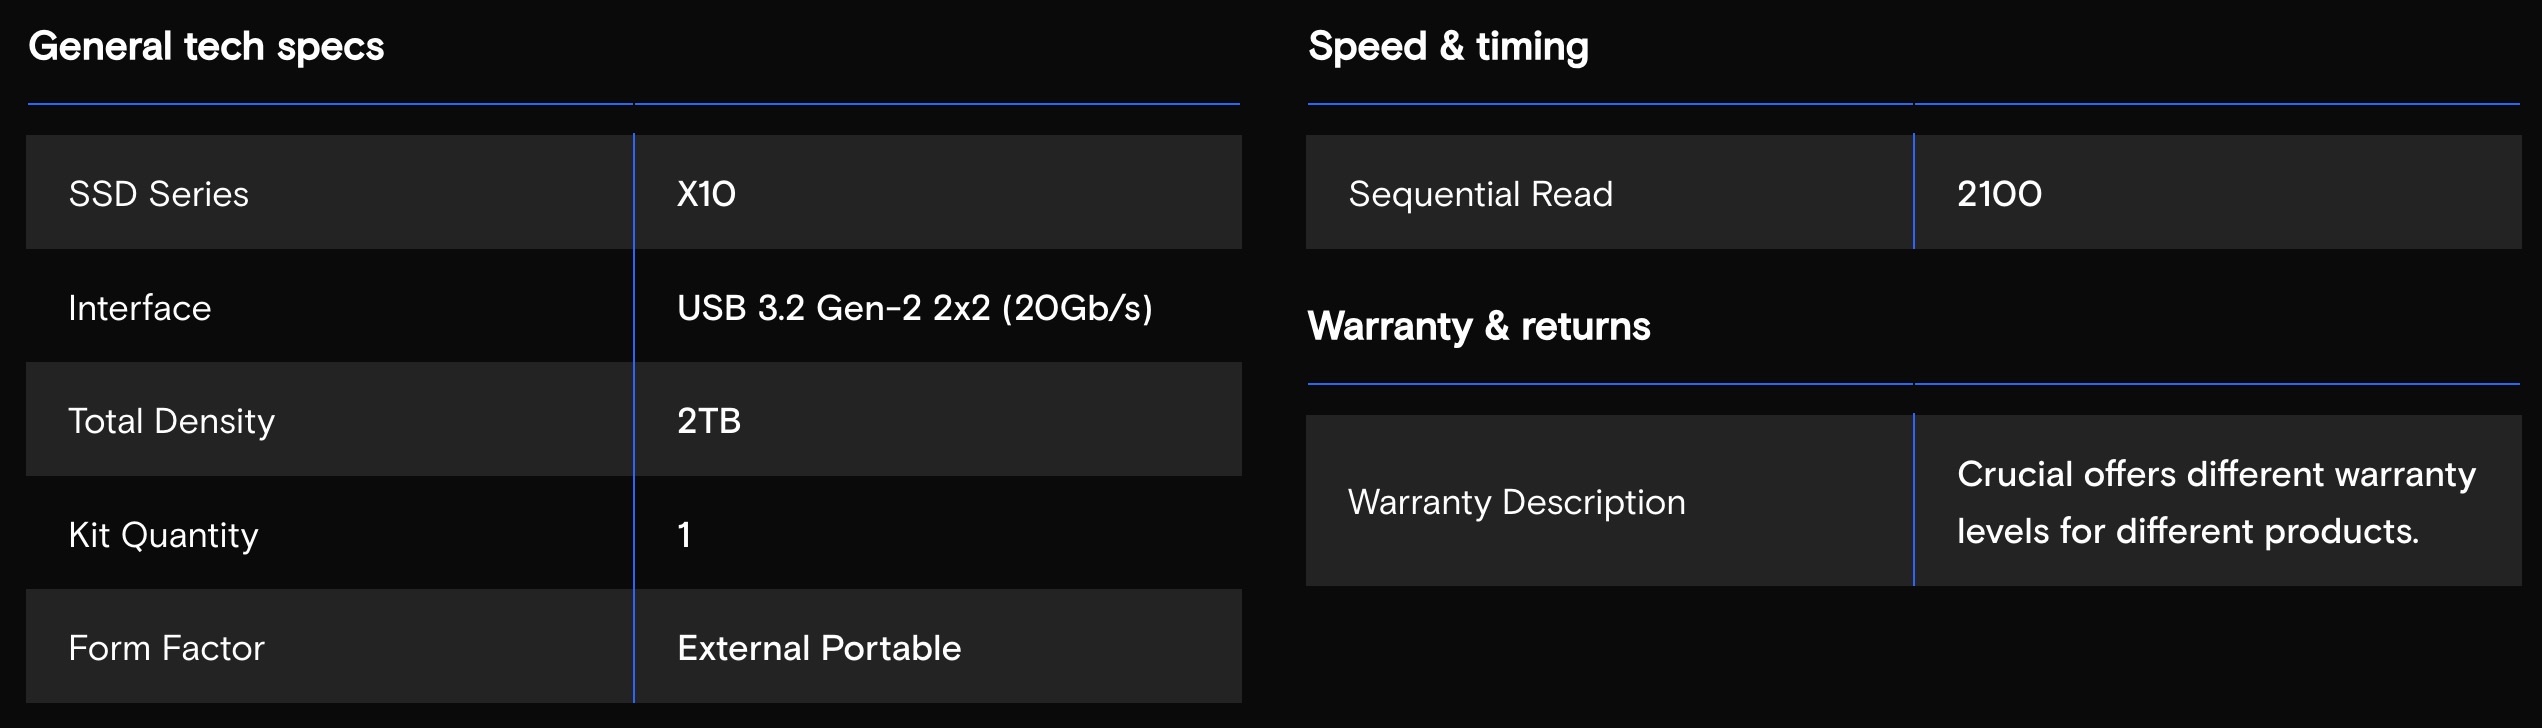Select the External Portable value
2542x728 pixels.
click(x=818, y=648)
